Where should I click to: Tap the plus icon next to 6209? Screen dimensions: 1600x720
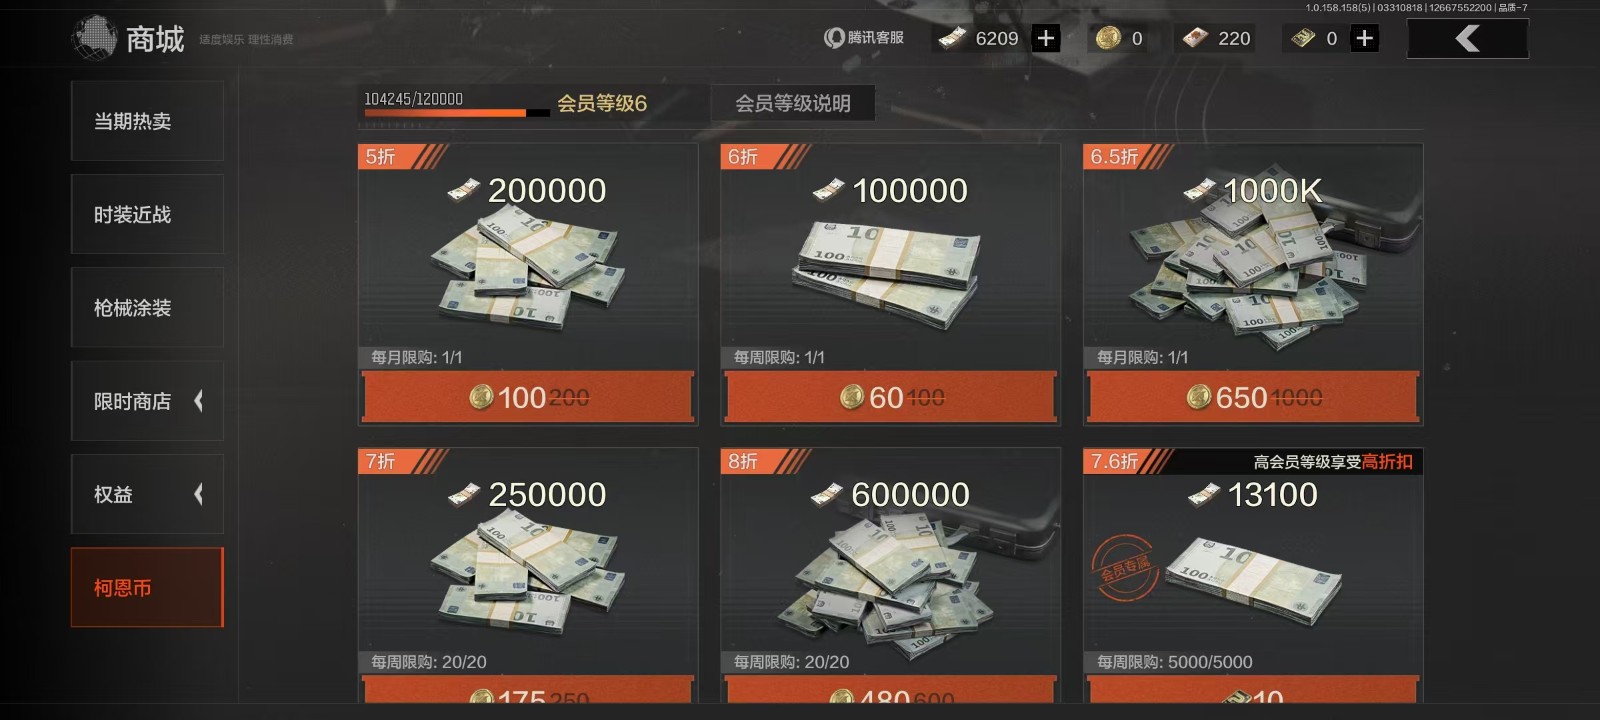click(x=1046, y=38)
